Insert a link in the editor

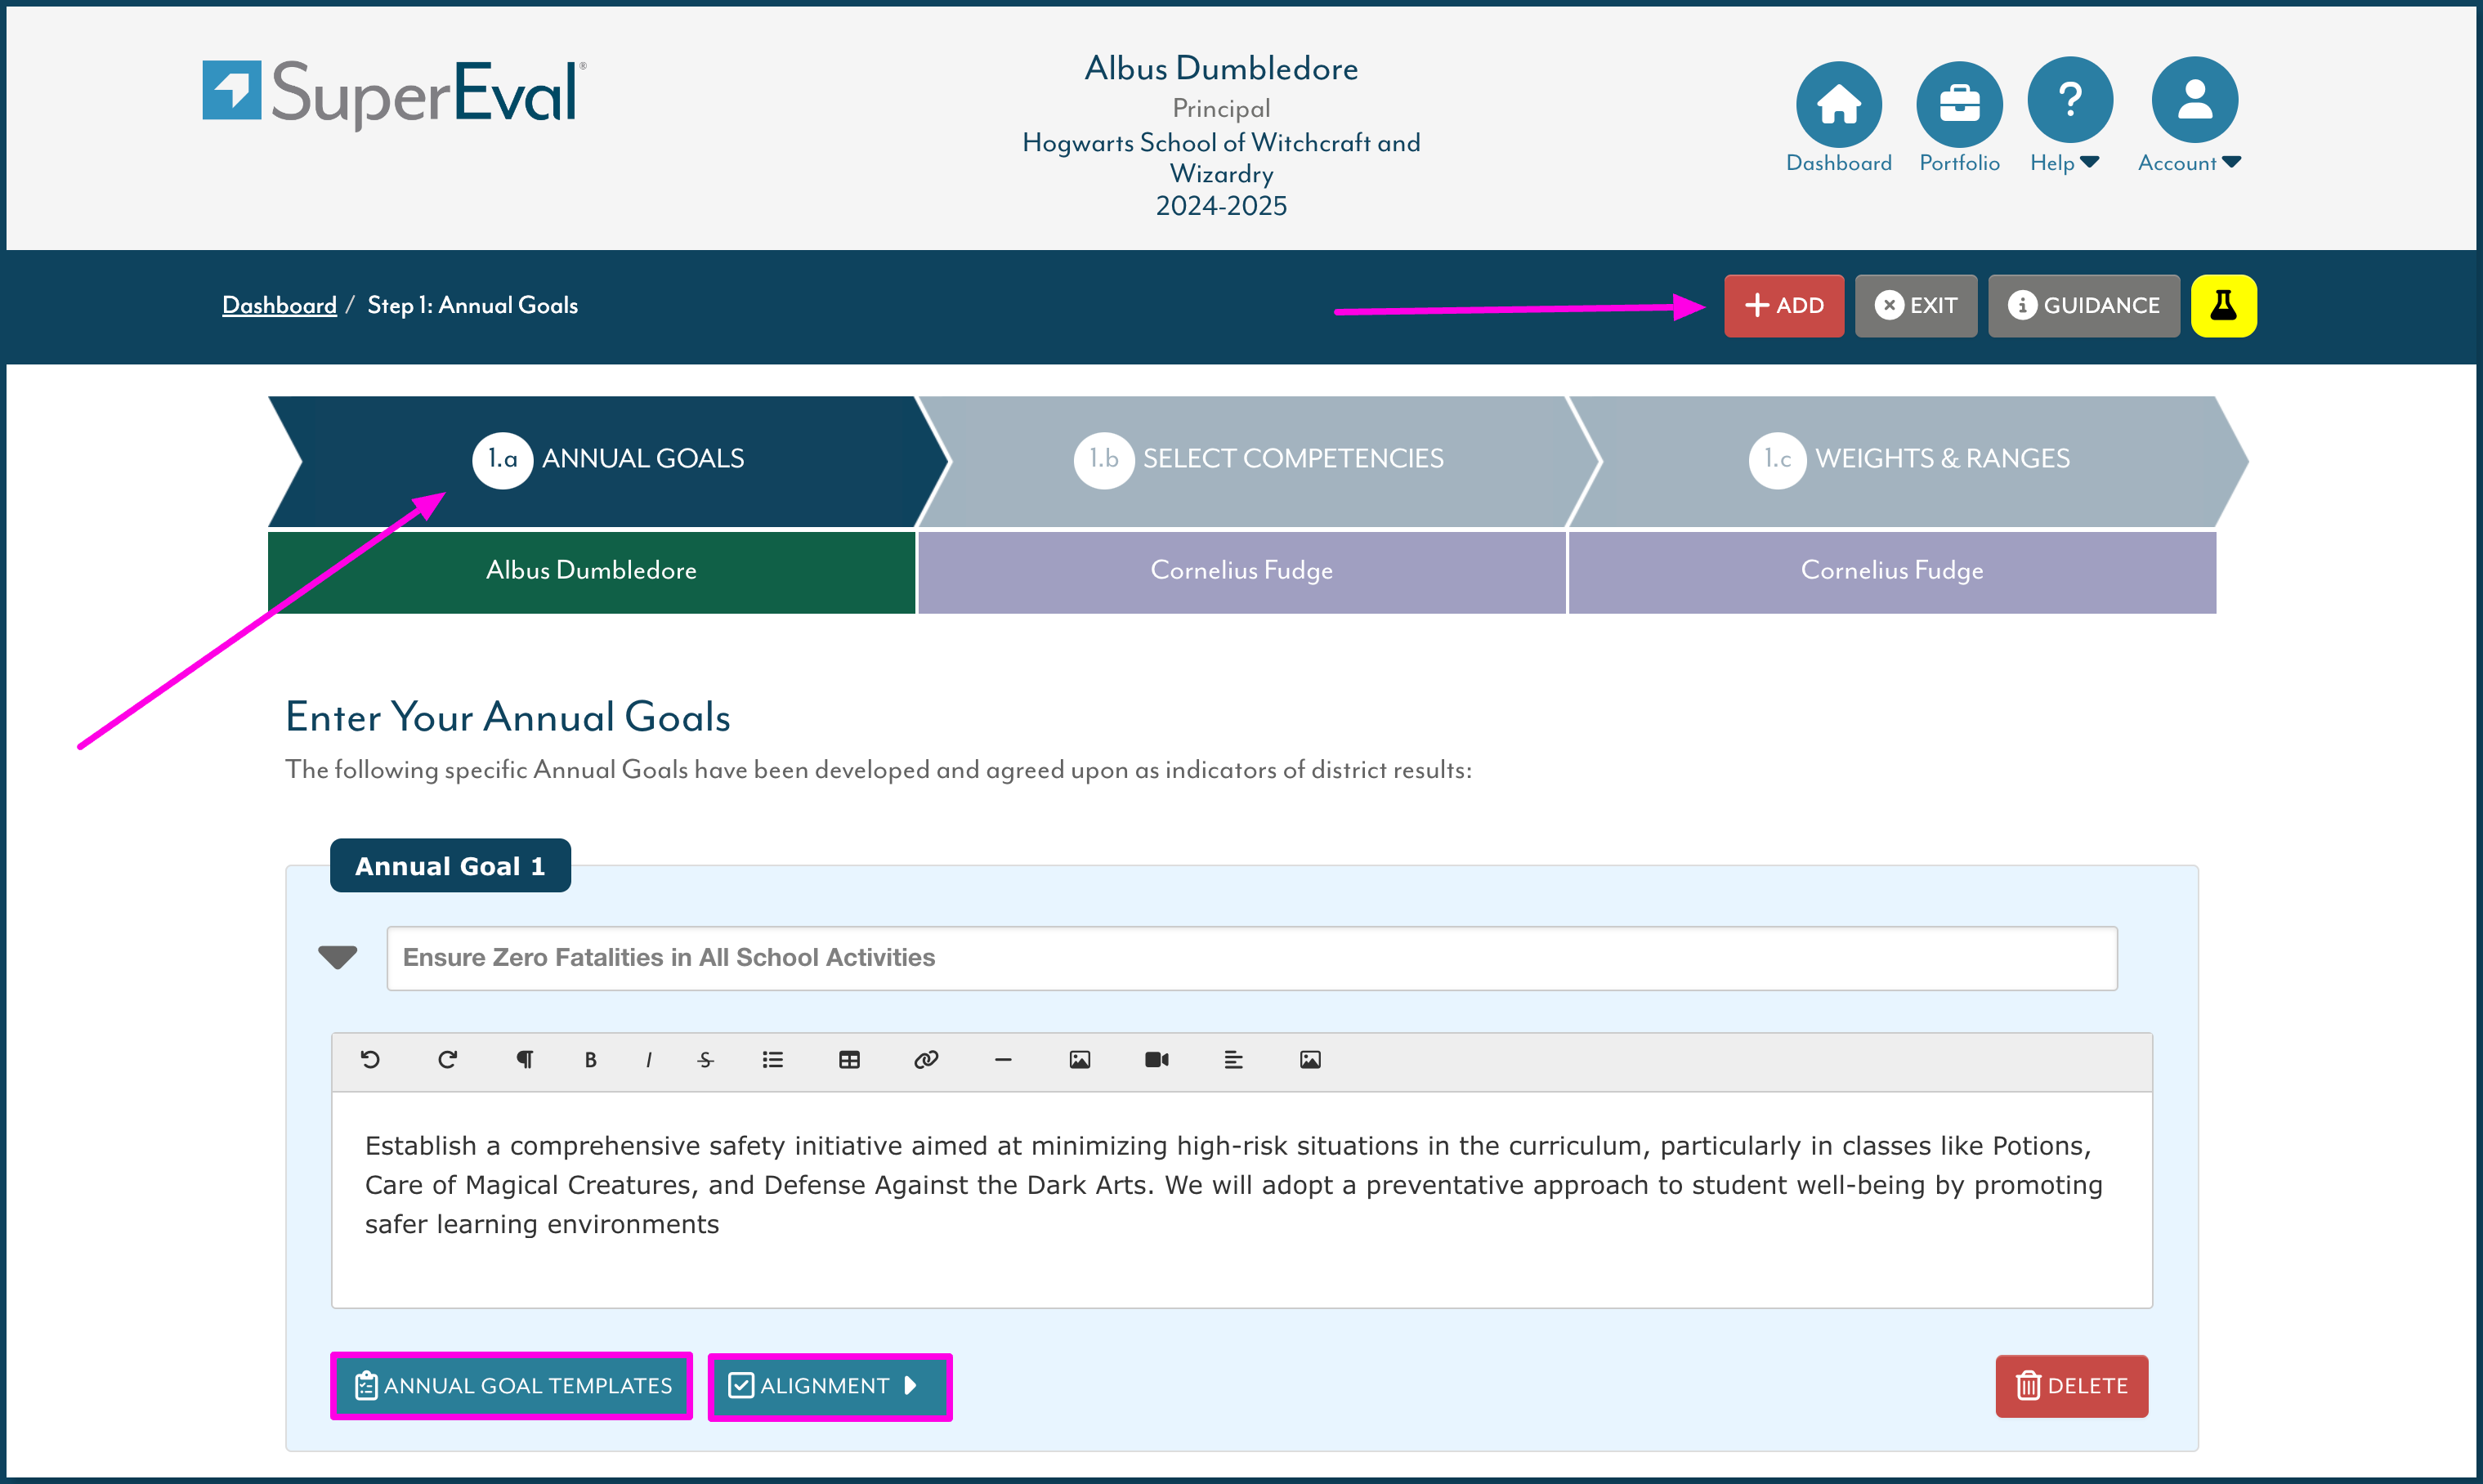point(927,1060)
